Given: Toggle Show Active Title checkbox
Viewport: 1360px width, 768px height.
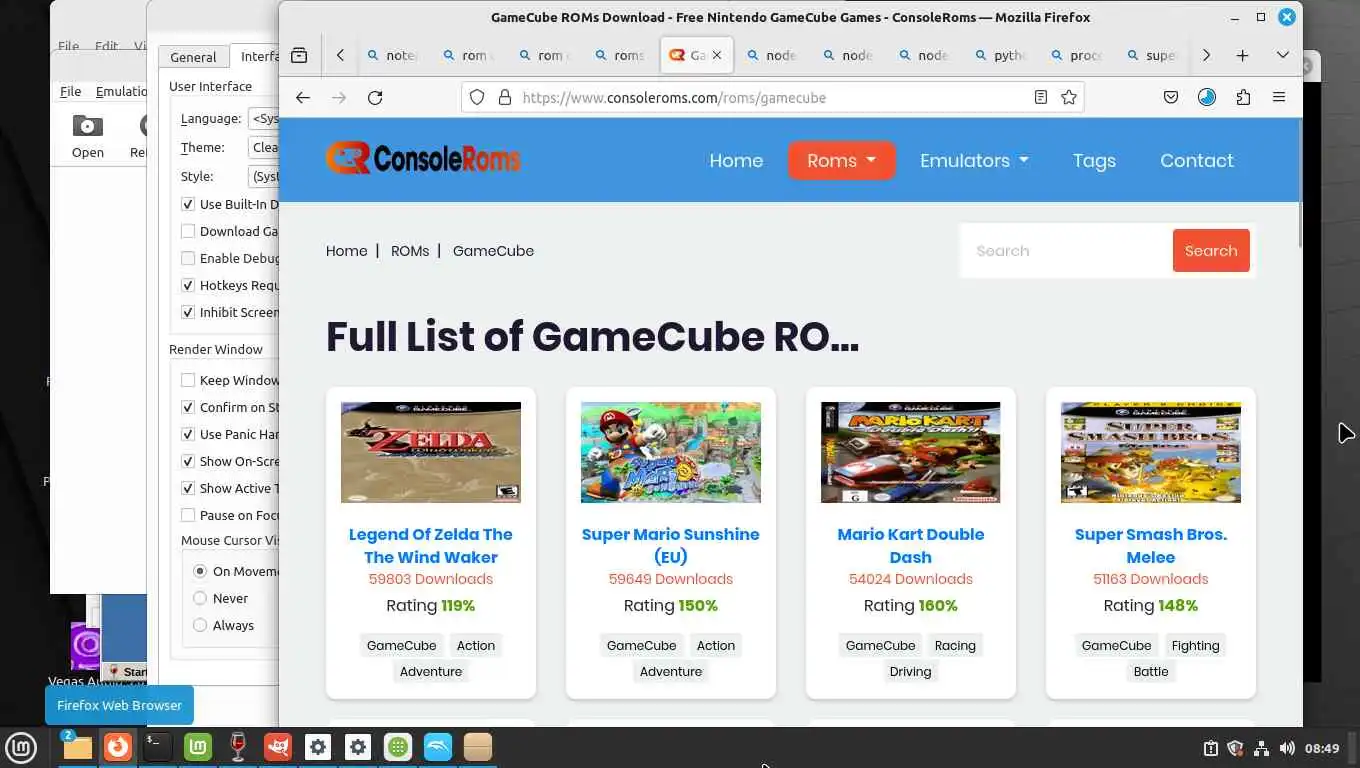Looking at the screenshot, I should click(188, 488).
